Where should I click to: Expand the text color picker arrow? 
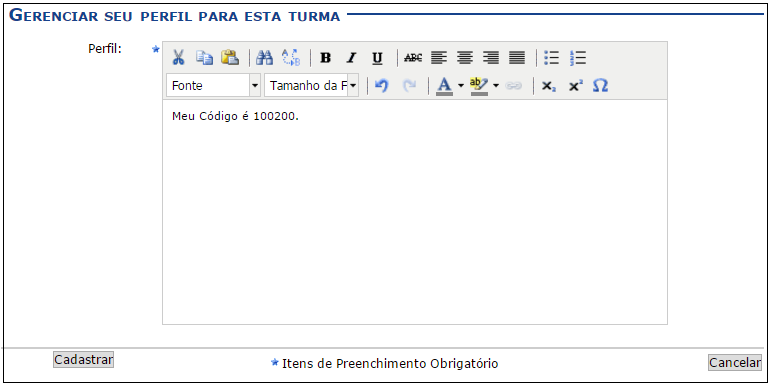click(x=461, y=85)
